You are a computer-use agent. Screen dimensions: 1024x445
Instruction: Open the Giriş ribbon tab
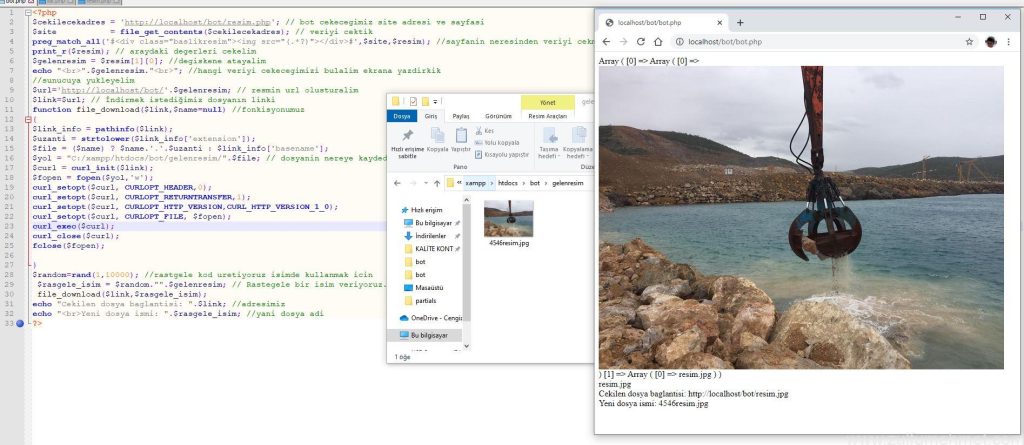pos(432,116)
